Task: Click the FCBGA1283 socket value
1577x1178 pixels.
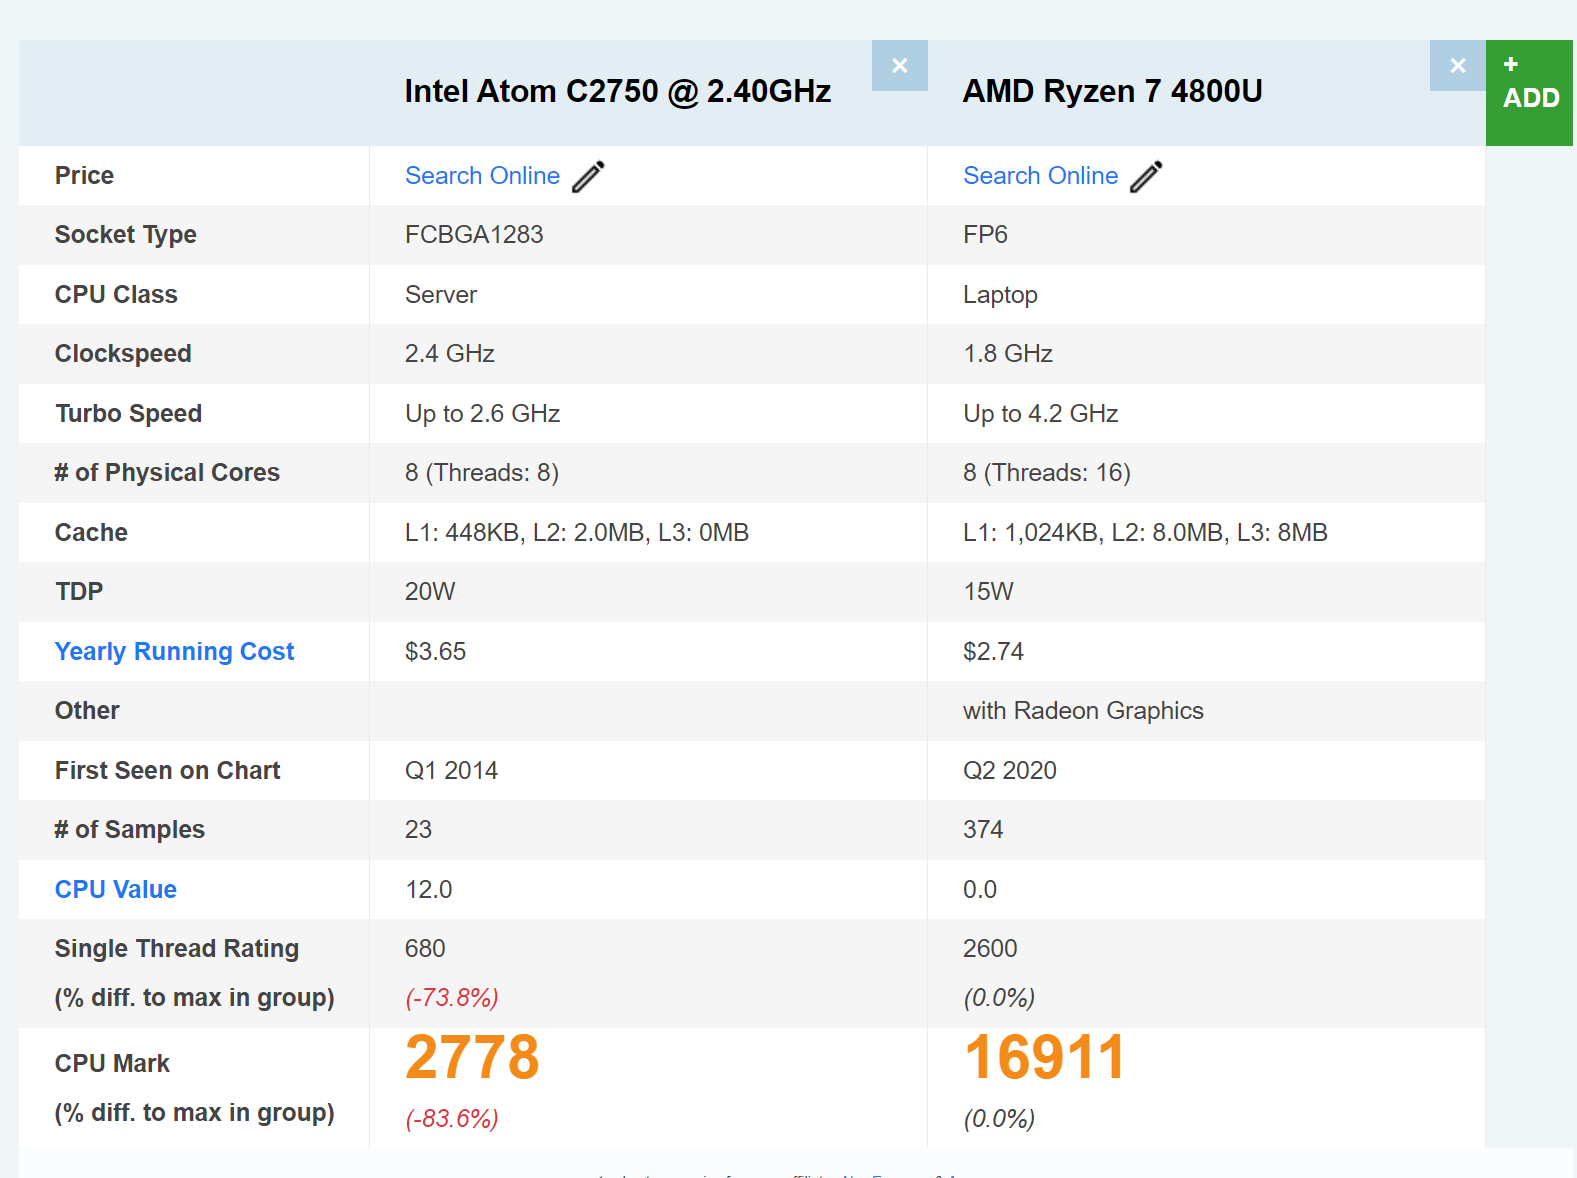Action: (474, 235)
